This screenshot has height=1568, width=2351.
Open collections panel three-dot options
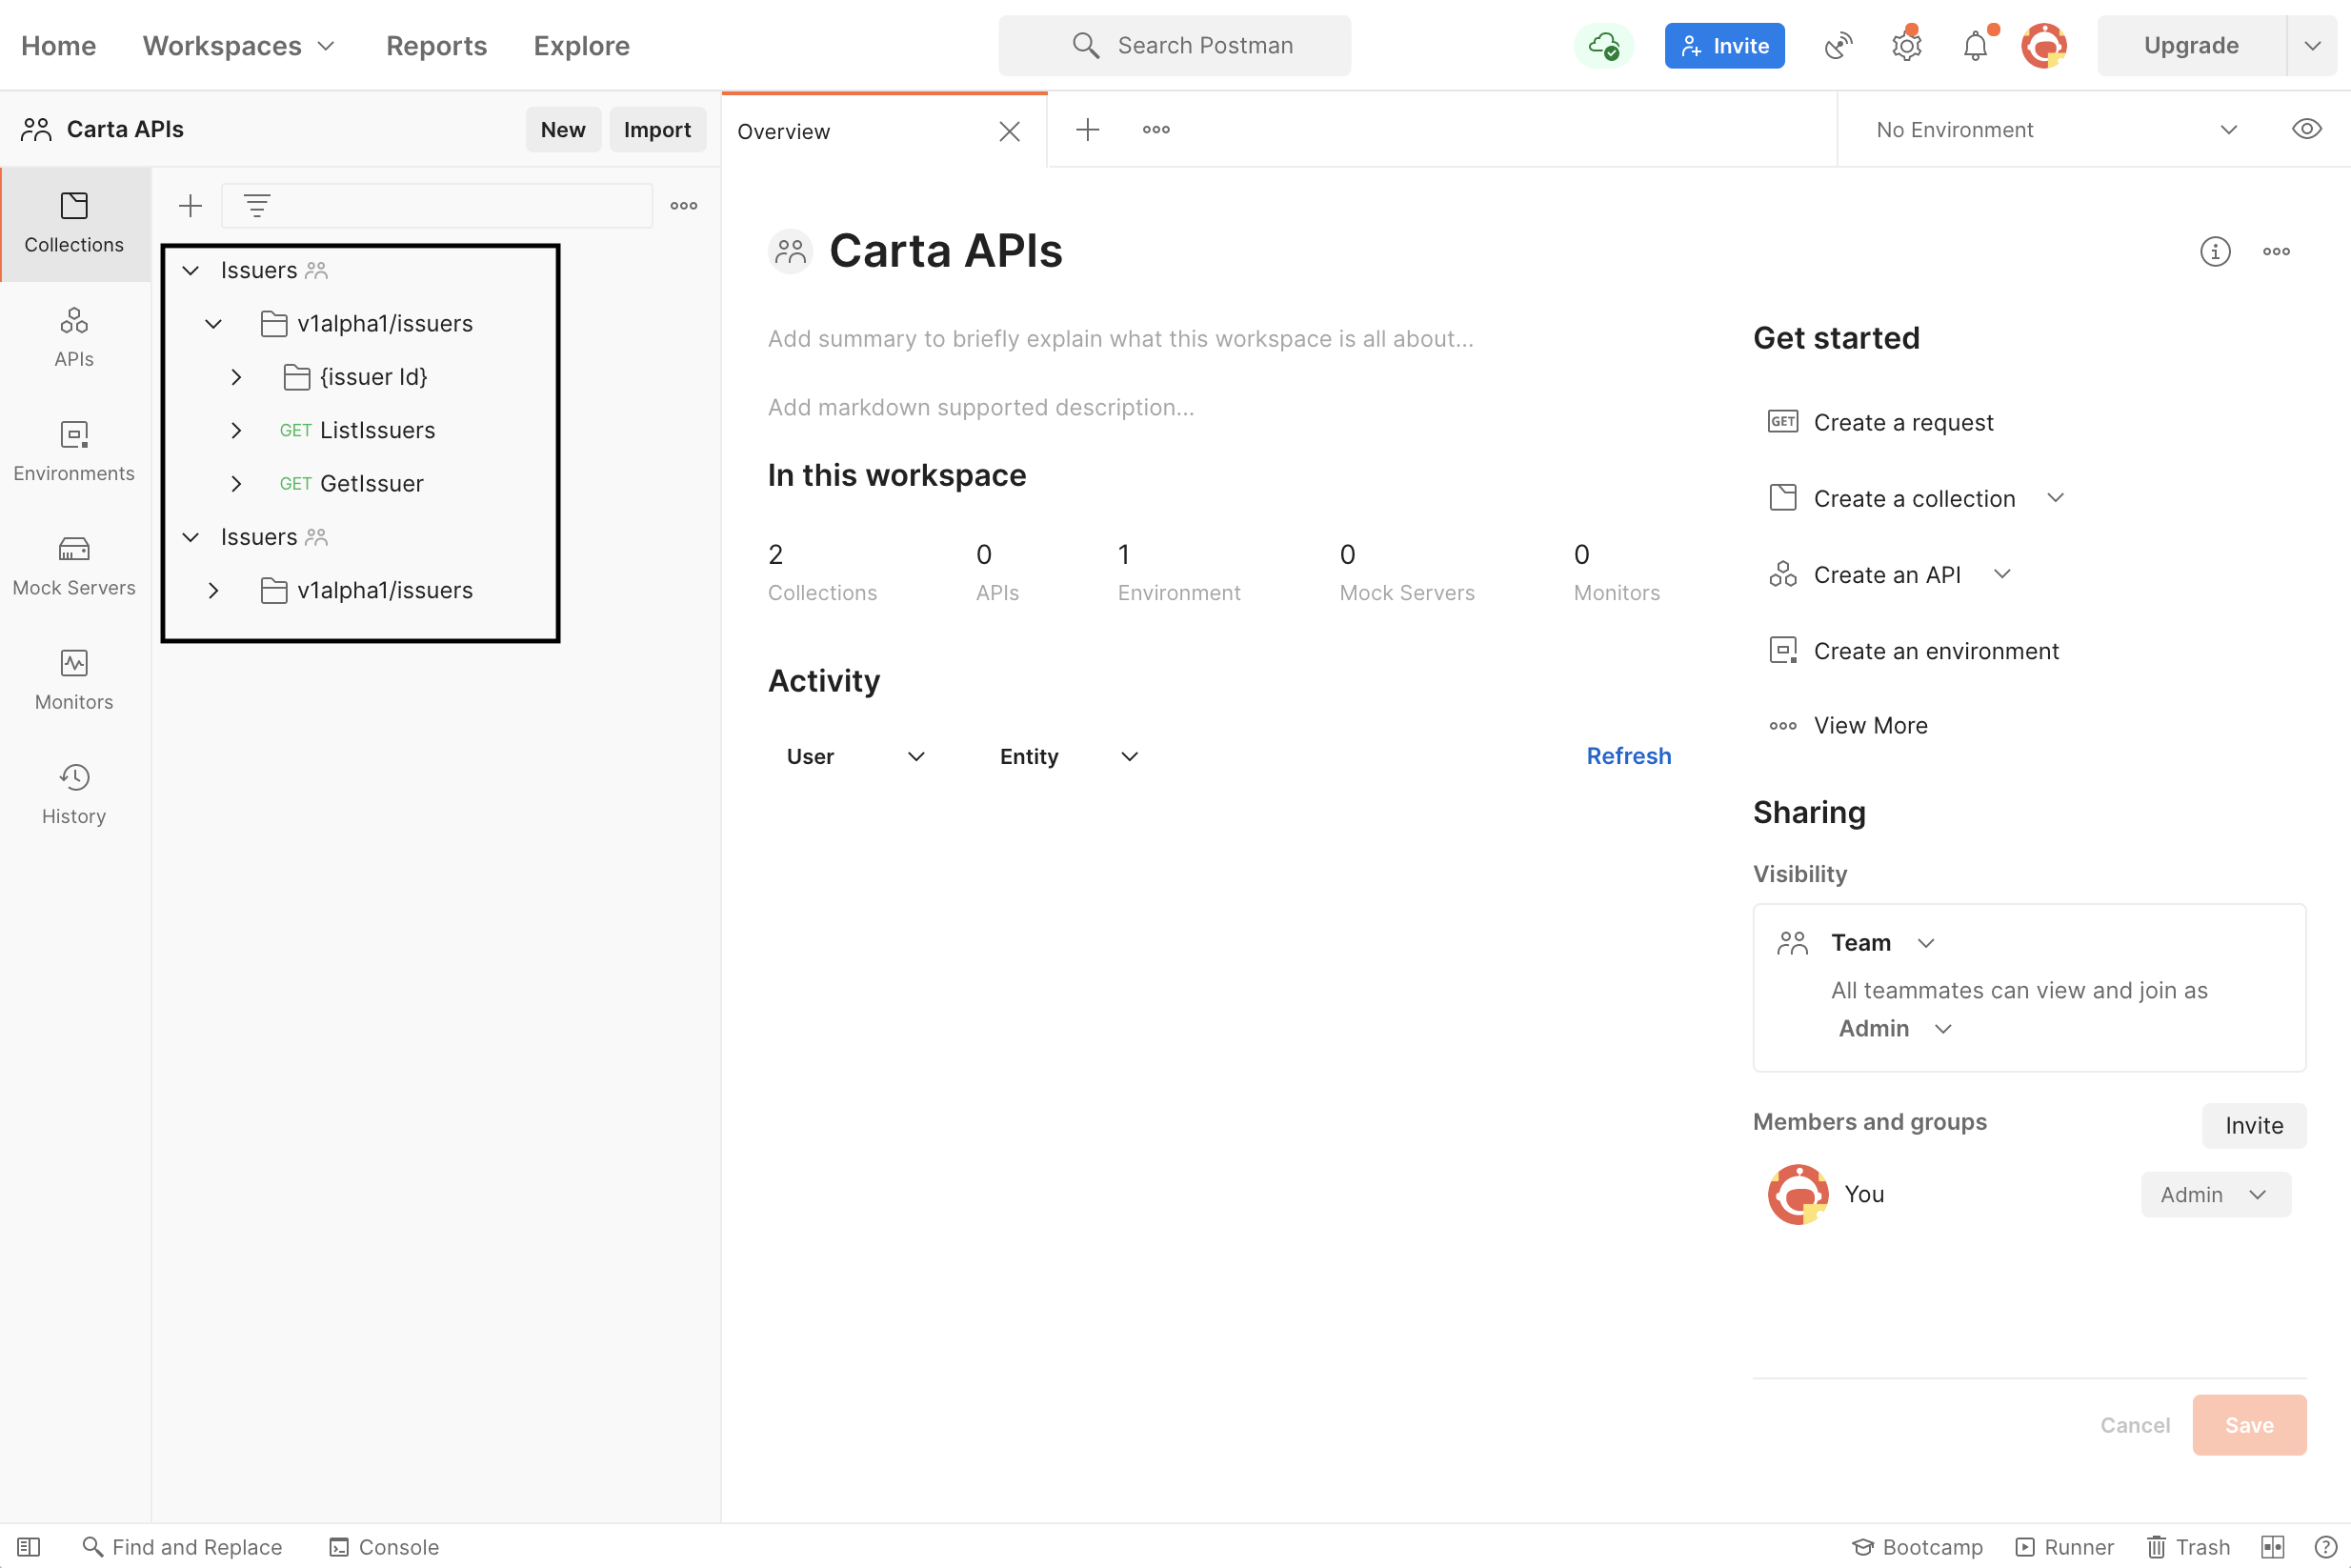(x=684, y=206)
